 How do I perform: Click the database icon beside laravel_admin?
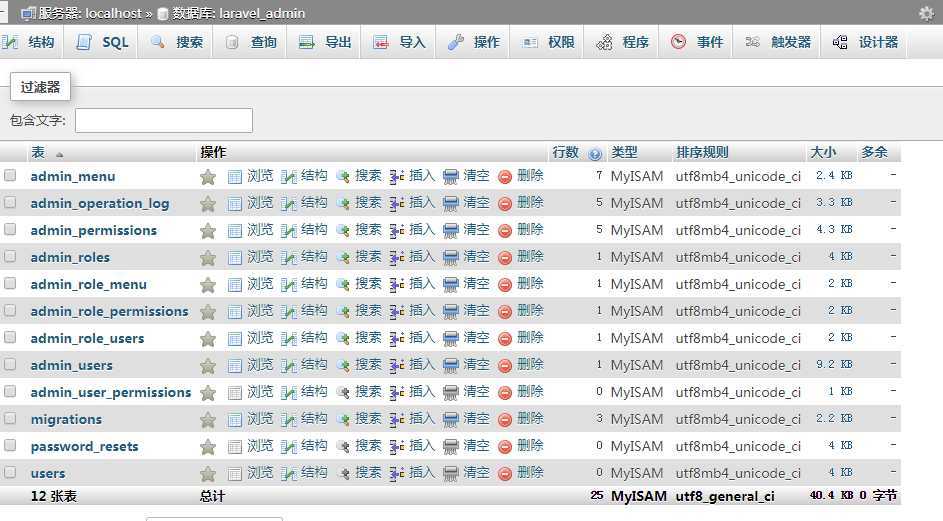point(162,13)
